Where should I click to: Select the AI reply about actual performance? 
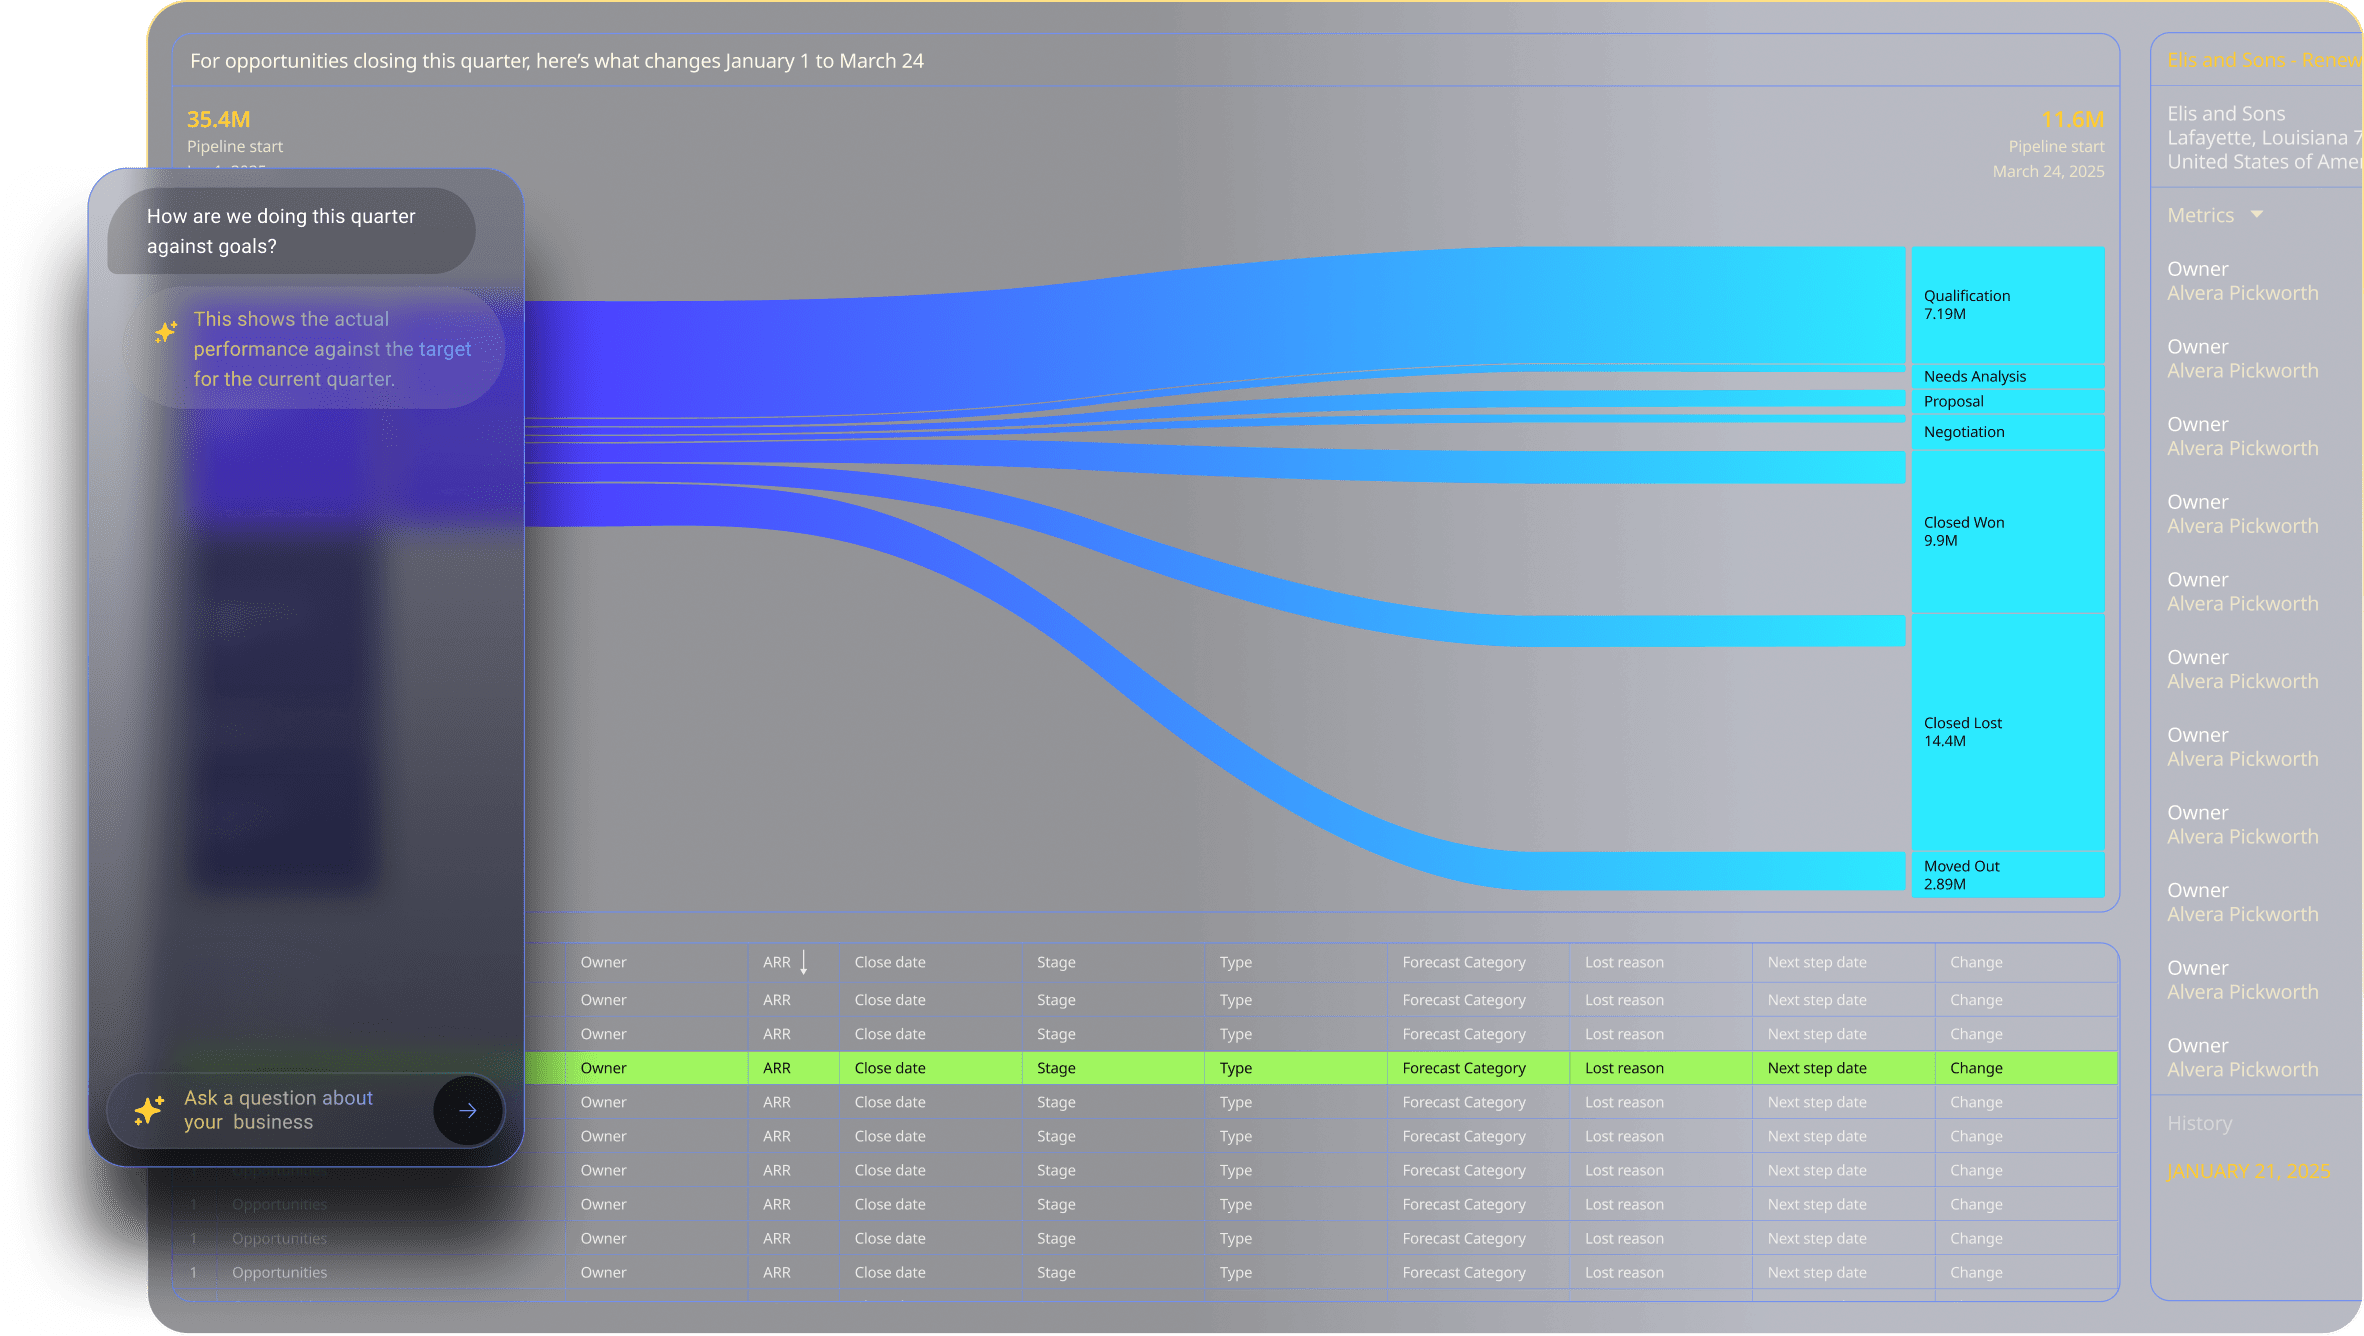point(314,348)
